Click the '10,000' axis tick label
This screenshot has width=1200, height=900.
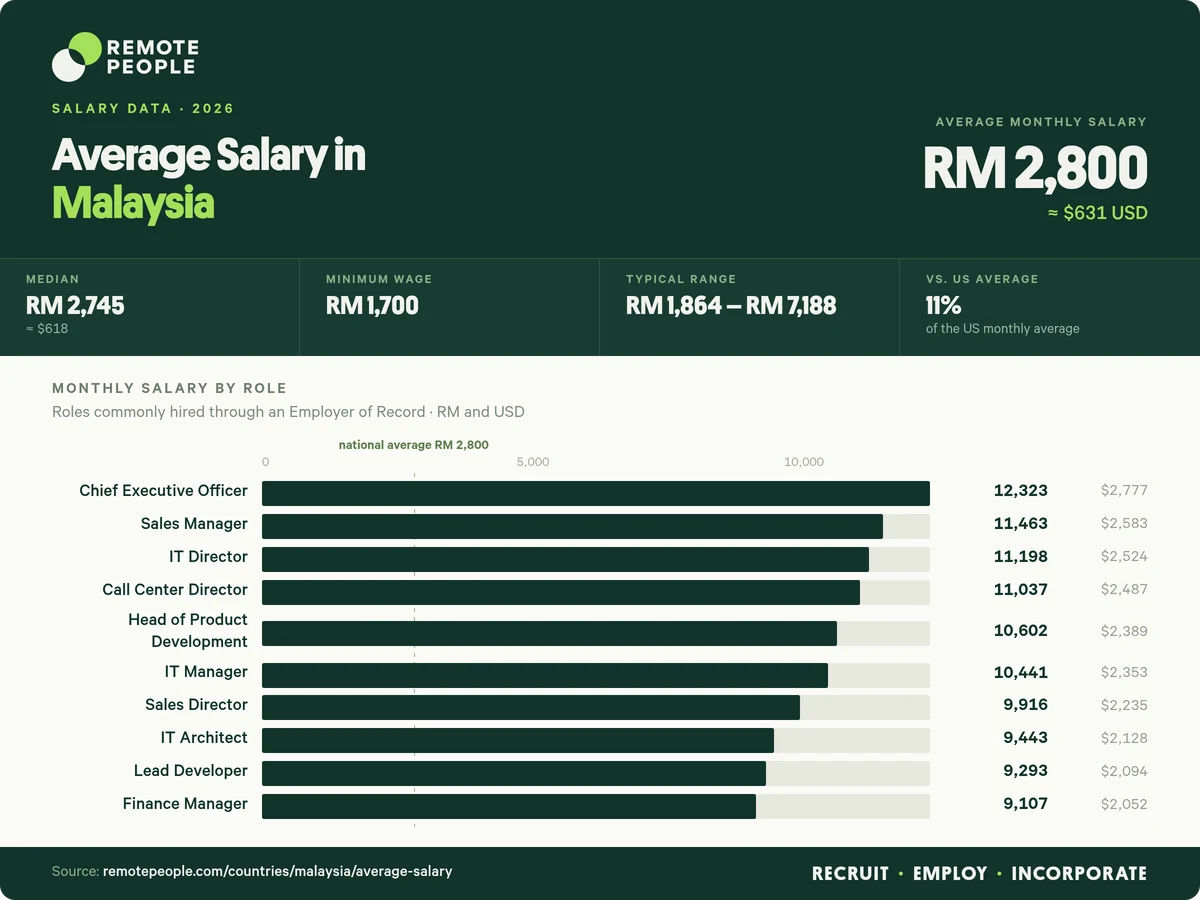click(804, 462)
